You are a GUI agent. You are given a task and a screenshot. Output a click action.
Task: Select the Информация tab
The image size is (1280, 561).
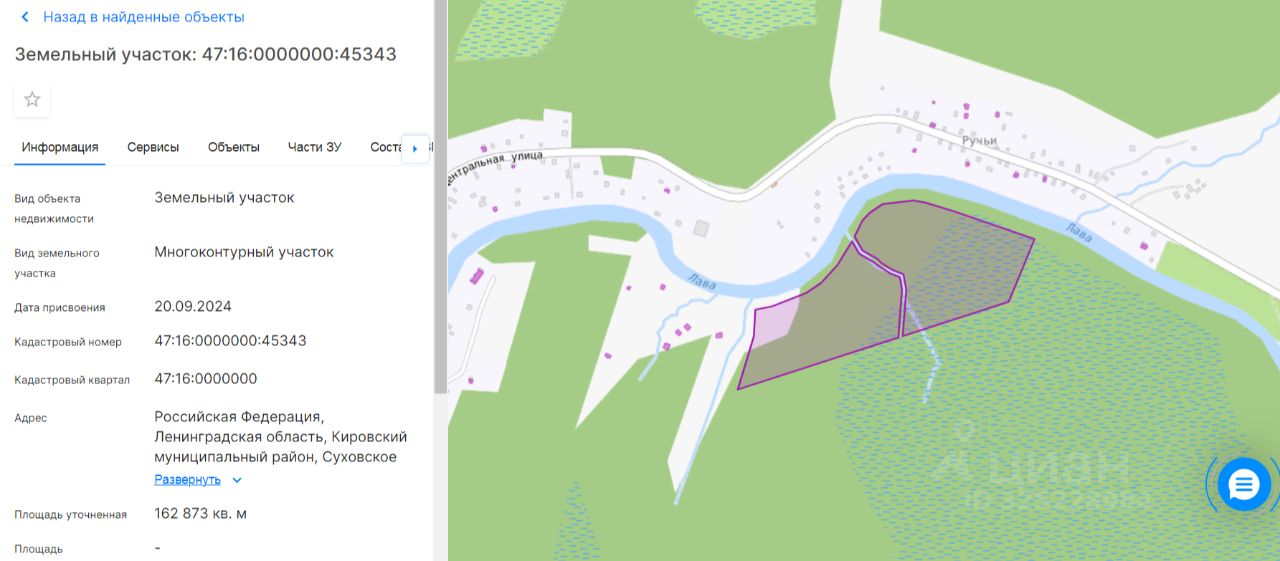pos(60,147)
